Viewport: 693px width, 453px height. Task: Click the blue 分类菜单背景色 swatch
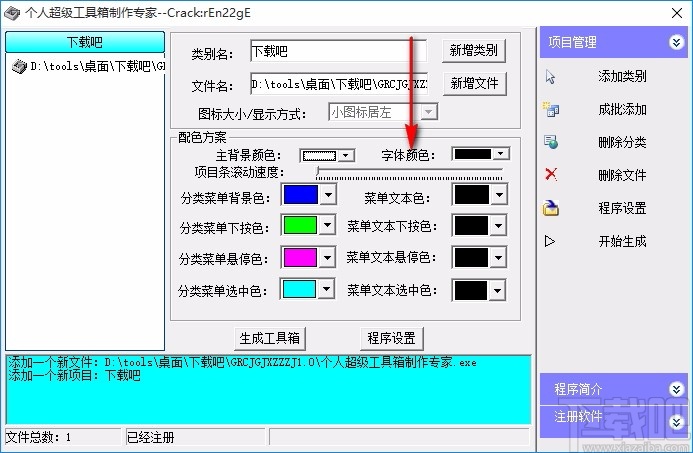pyautogui.click(x=301, y=195)
